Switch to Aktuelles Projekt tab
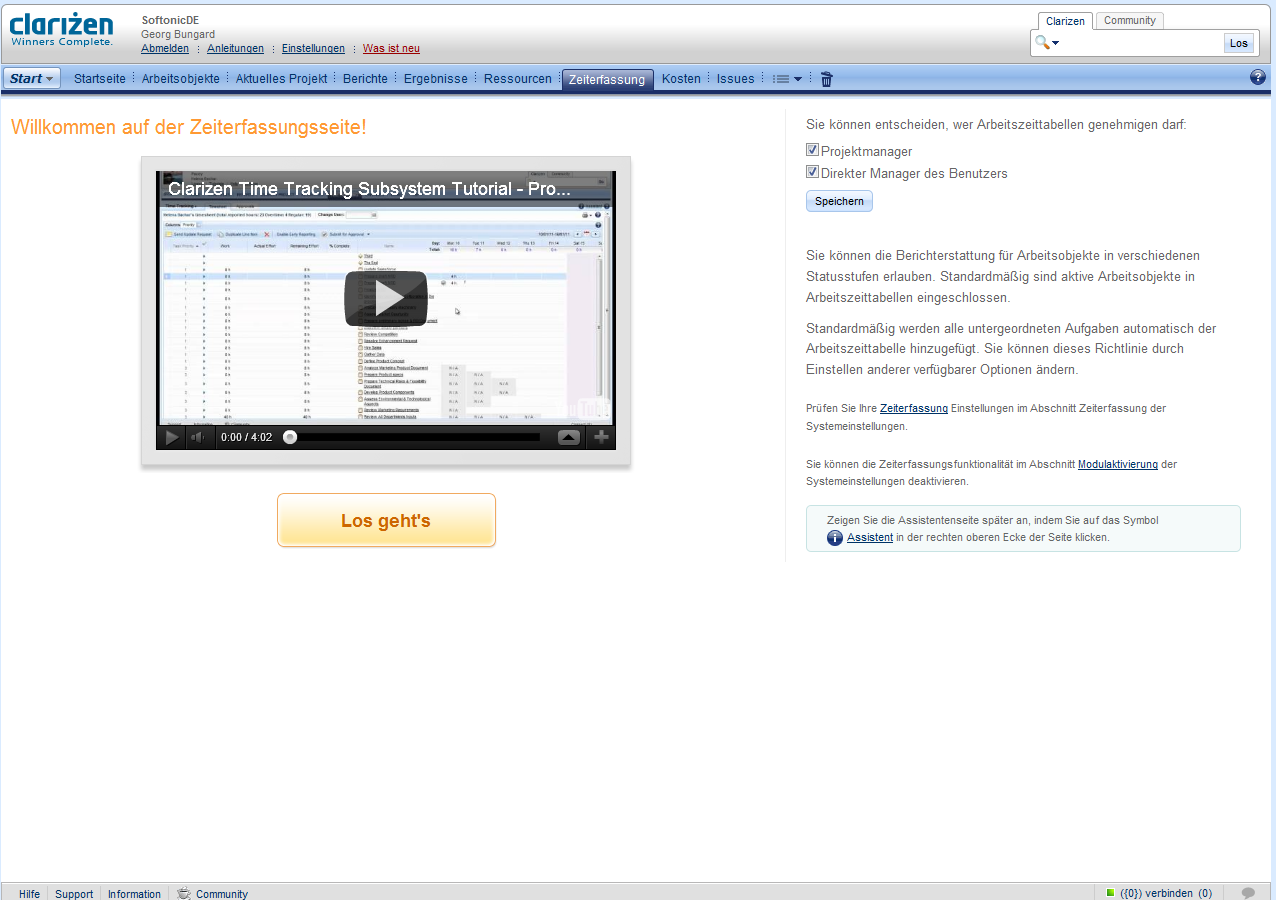The height and width of the screenshot is (900, 1276). pyautogui.click(x=281, y=78)
